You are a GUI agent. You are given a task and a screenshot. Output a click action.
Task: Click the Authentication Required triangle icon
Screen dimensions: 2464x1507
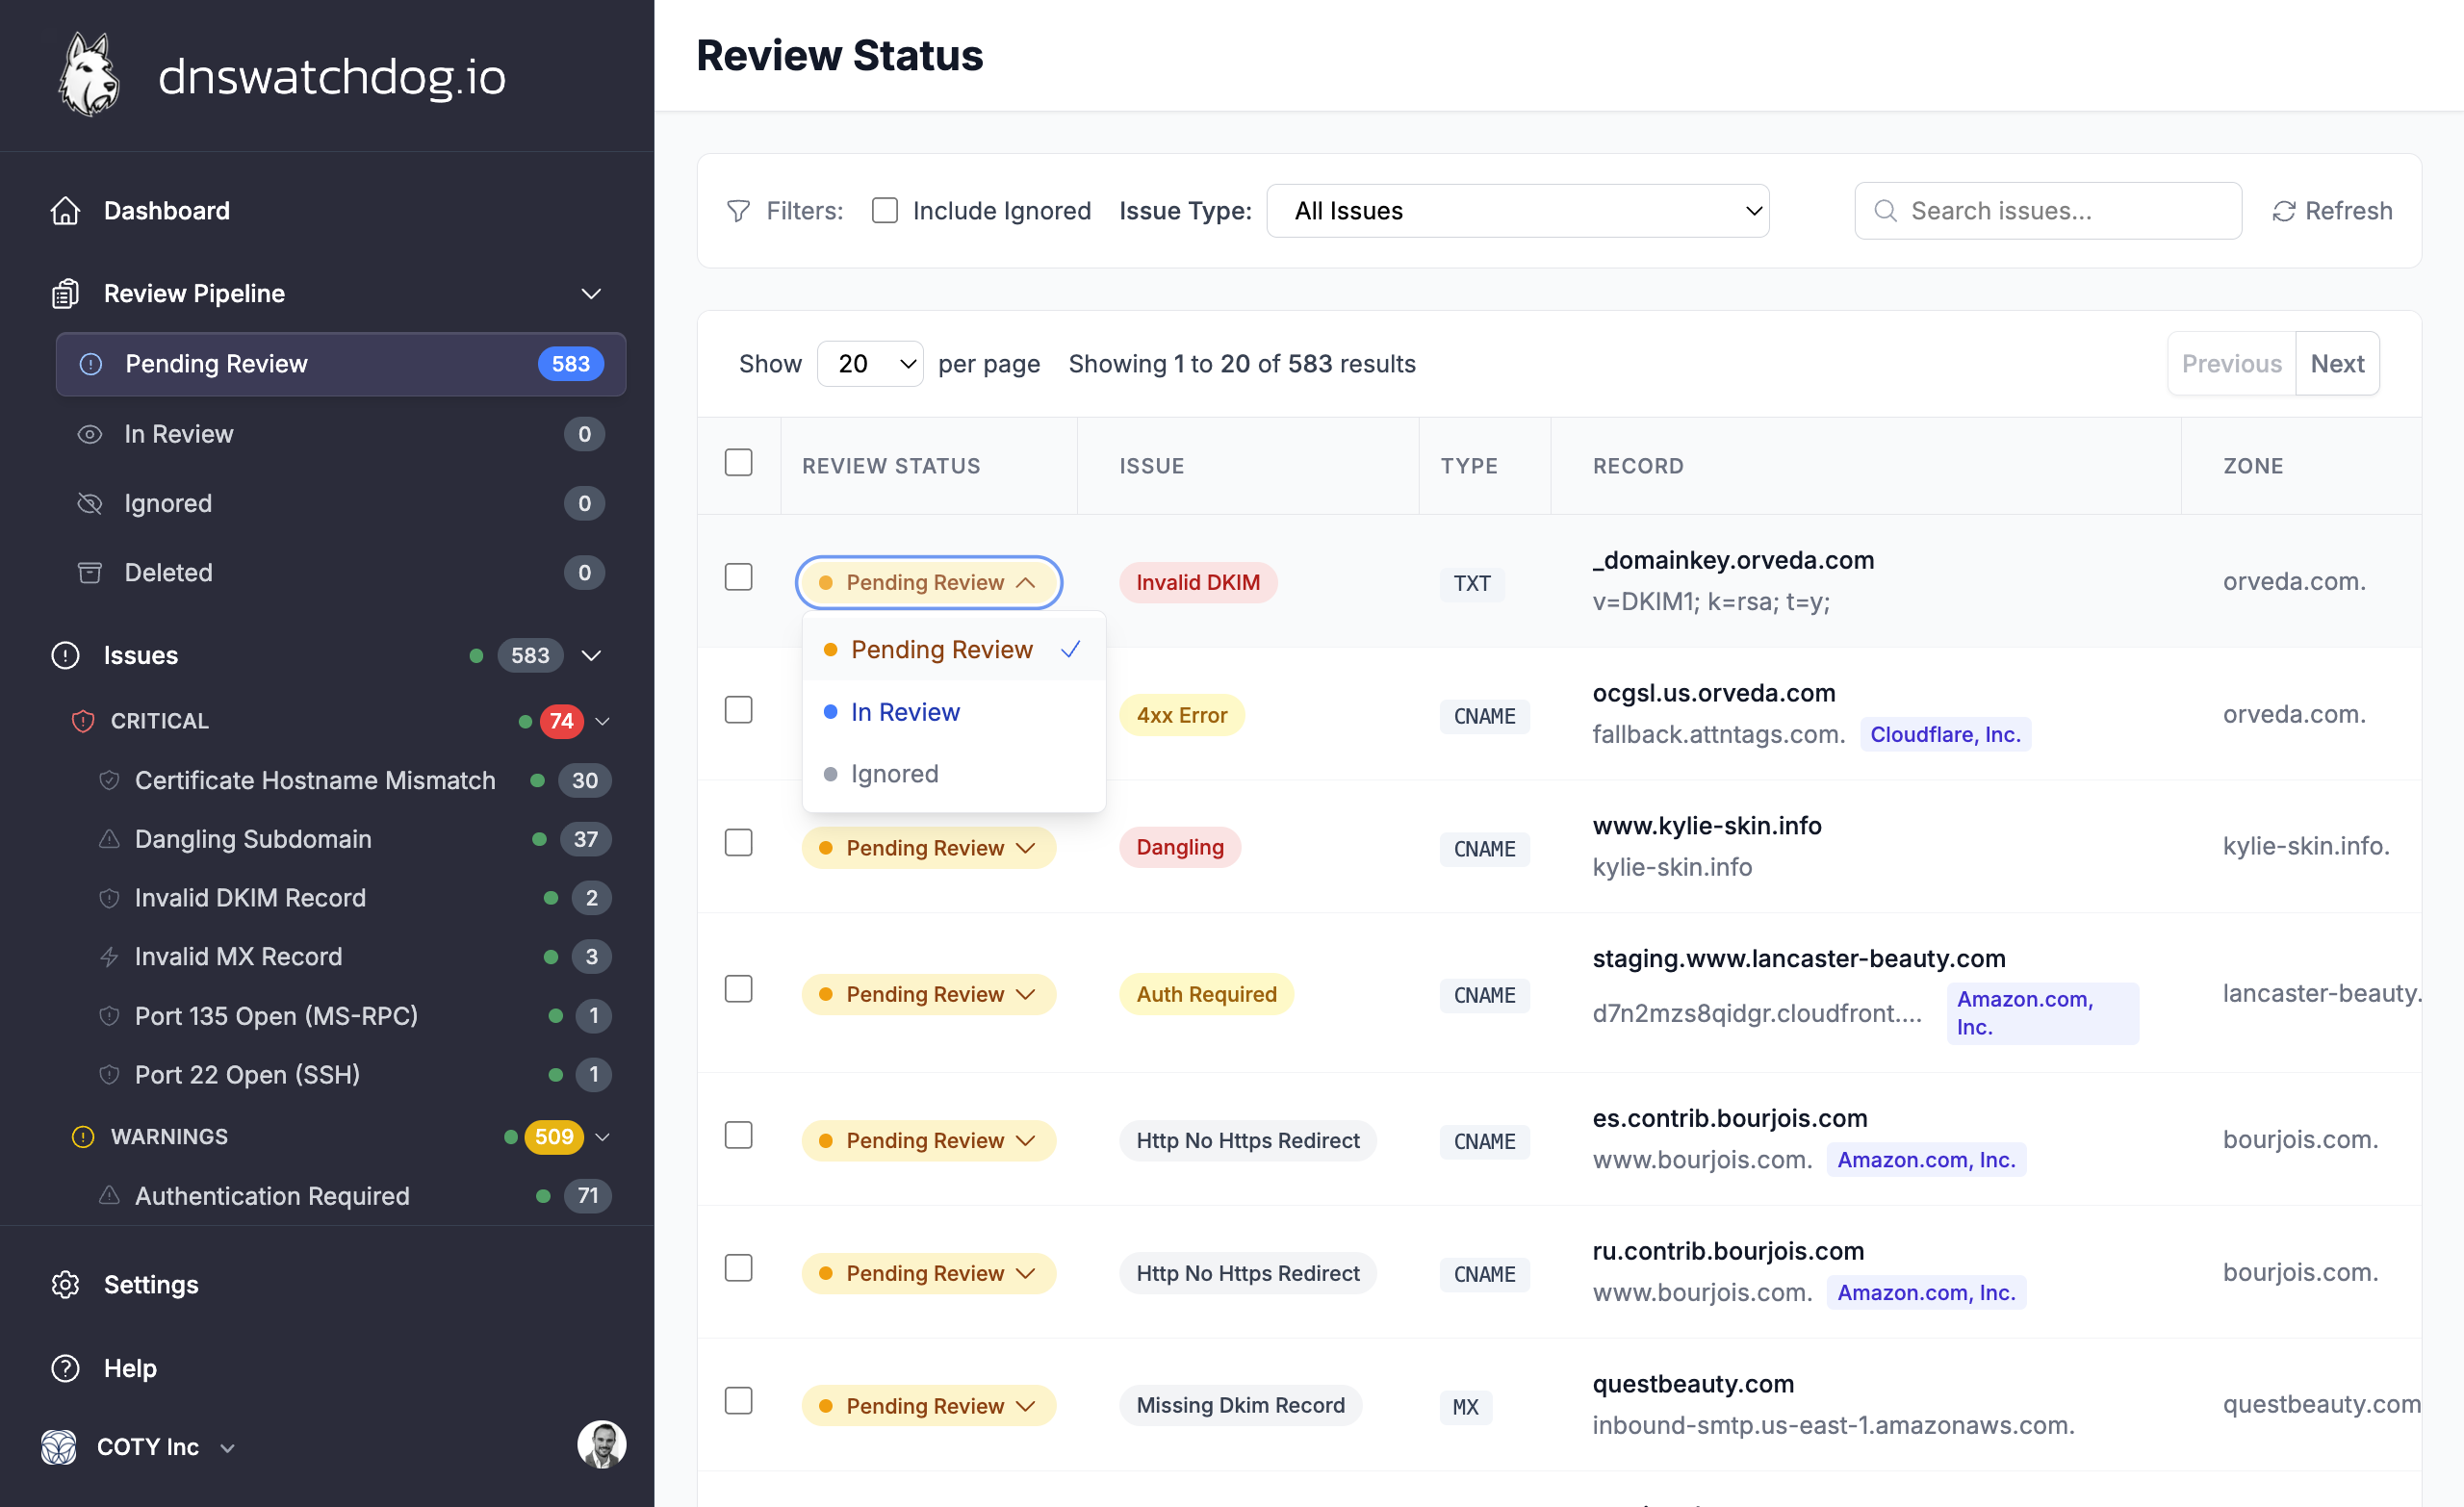tap(110, 1196)
